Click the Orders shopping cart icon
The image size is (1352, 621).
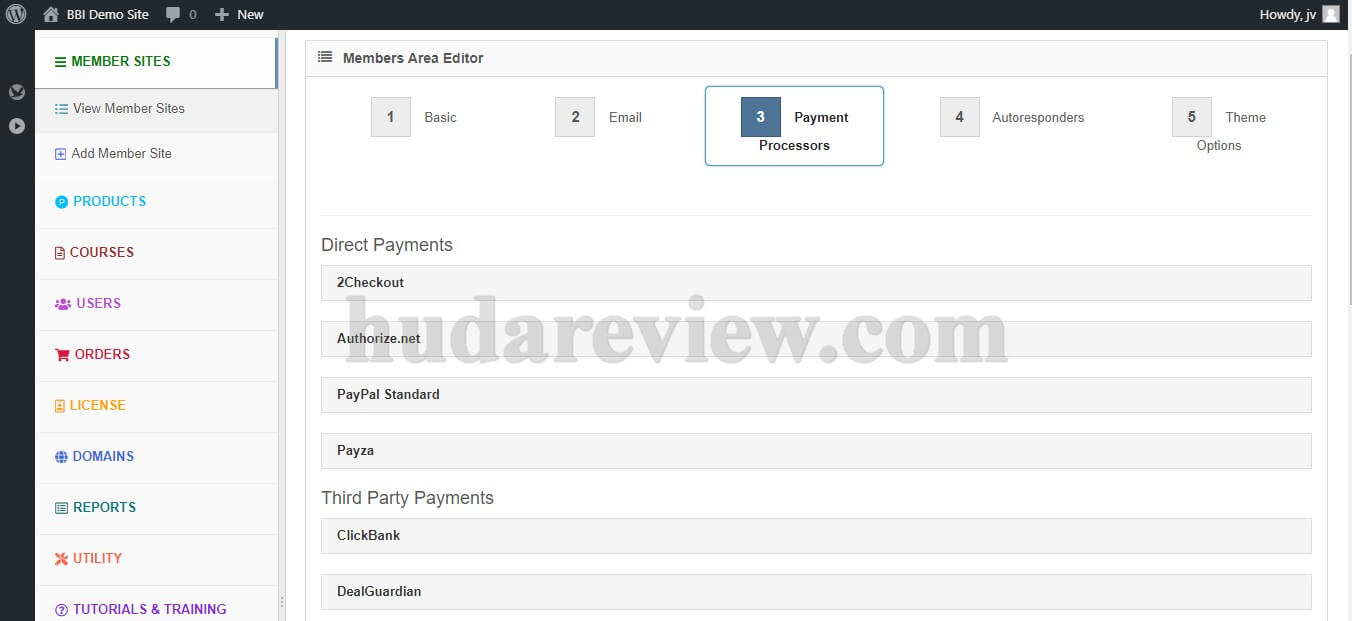click(x=61, y=354)
